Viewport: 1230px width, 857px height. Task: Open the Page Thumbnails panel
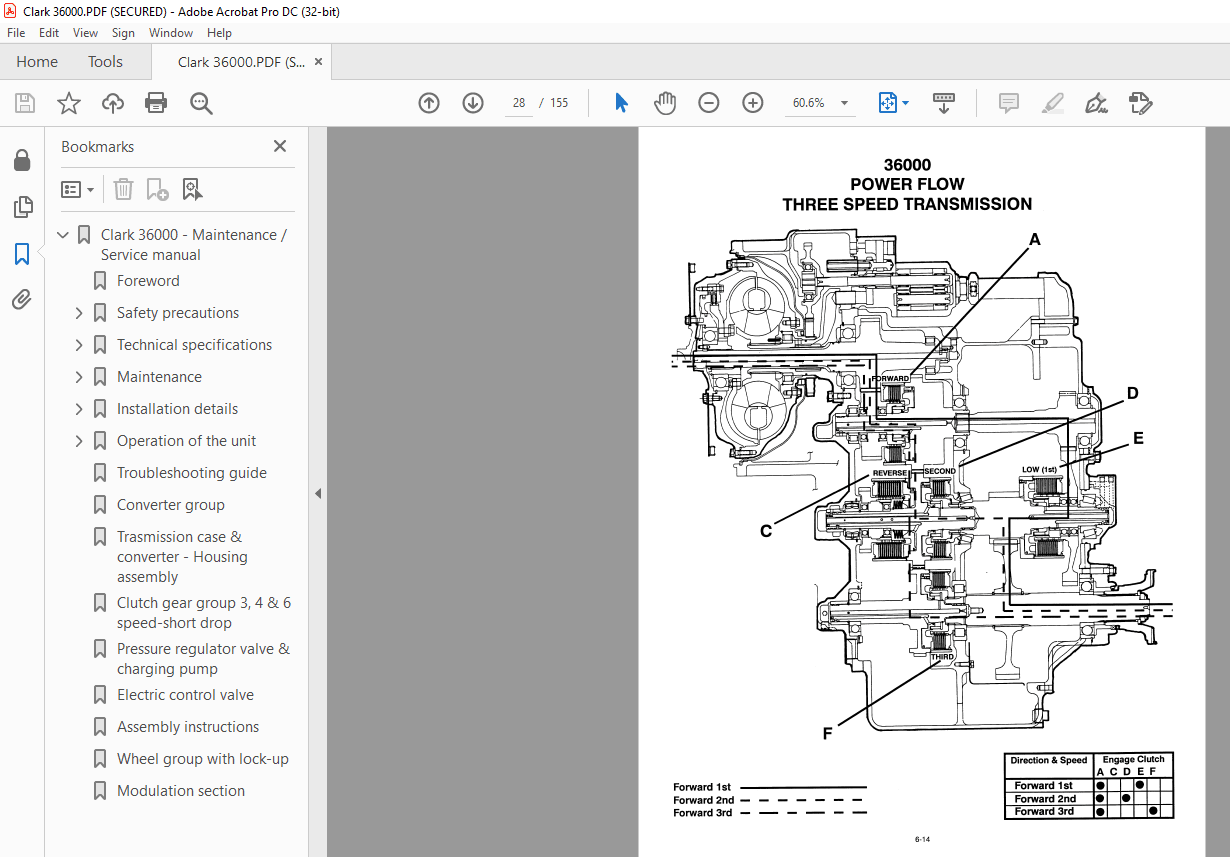(x=22, y=207)
